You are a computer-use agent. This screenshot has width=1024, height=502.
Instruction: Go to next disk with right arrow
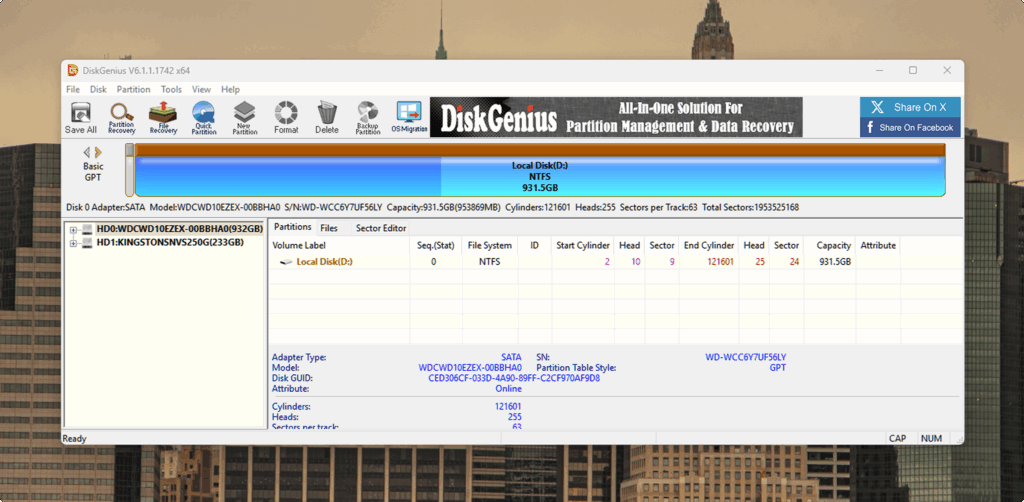coord(98,152)
